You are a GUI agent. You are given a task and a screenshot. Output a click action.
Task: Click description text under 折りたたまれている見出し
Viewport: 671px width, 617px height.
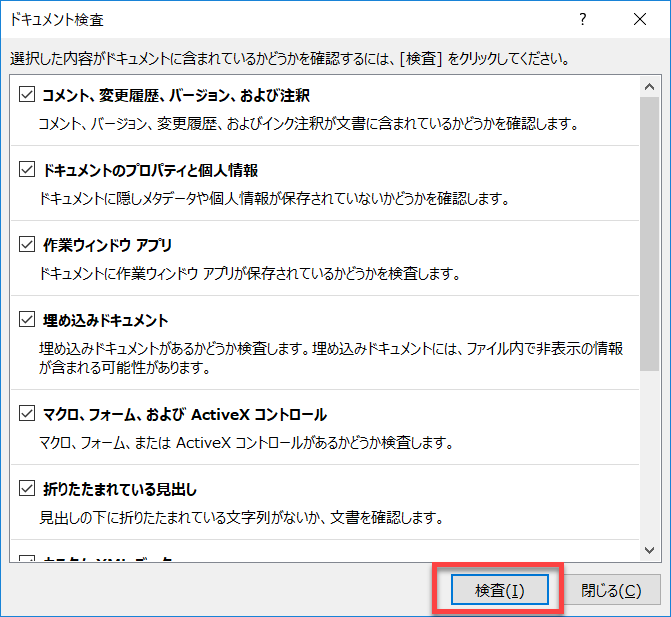(x=240, y=518)
